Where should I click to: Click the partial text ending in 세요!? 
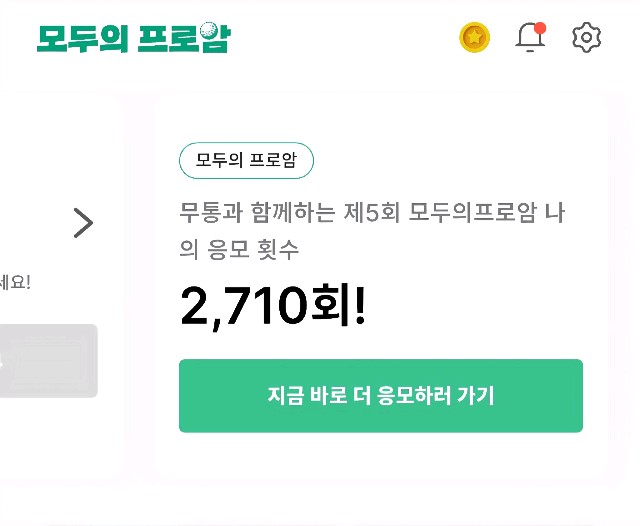click(x=15, y=282)
